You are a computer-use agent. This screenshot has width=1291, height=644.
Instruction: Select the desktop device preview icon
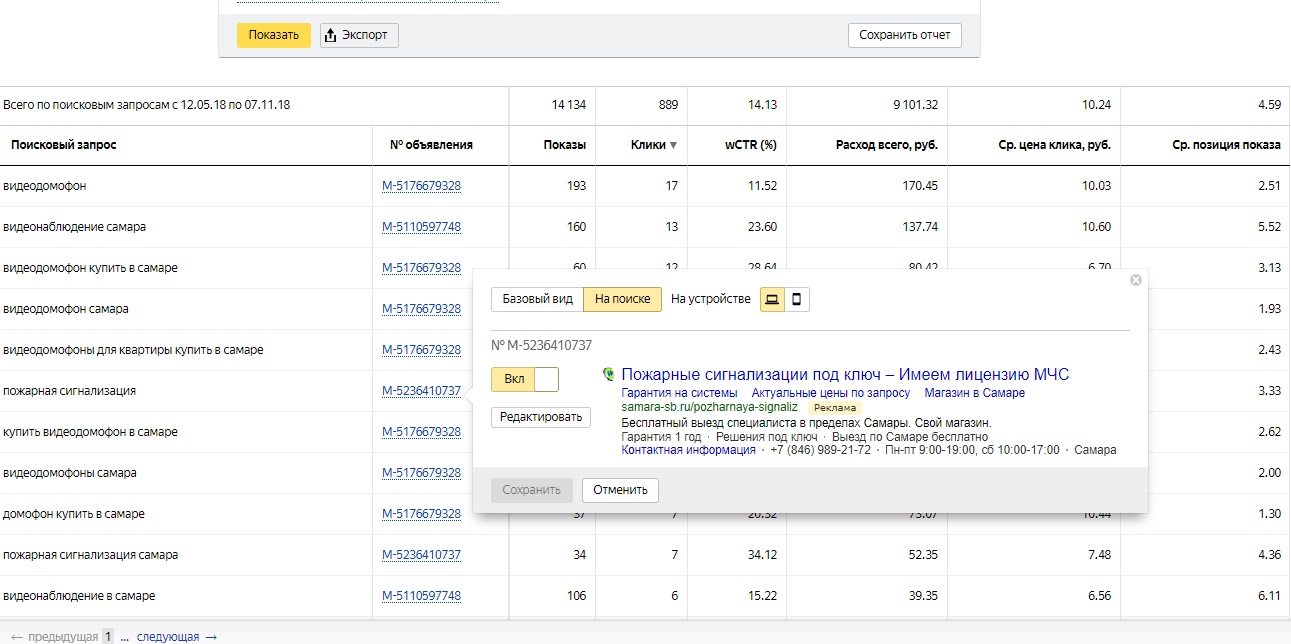(x=772, y=299)
